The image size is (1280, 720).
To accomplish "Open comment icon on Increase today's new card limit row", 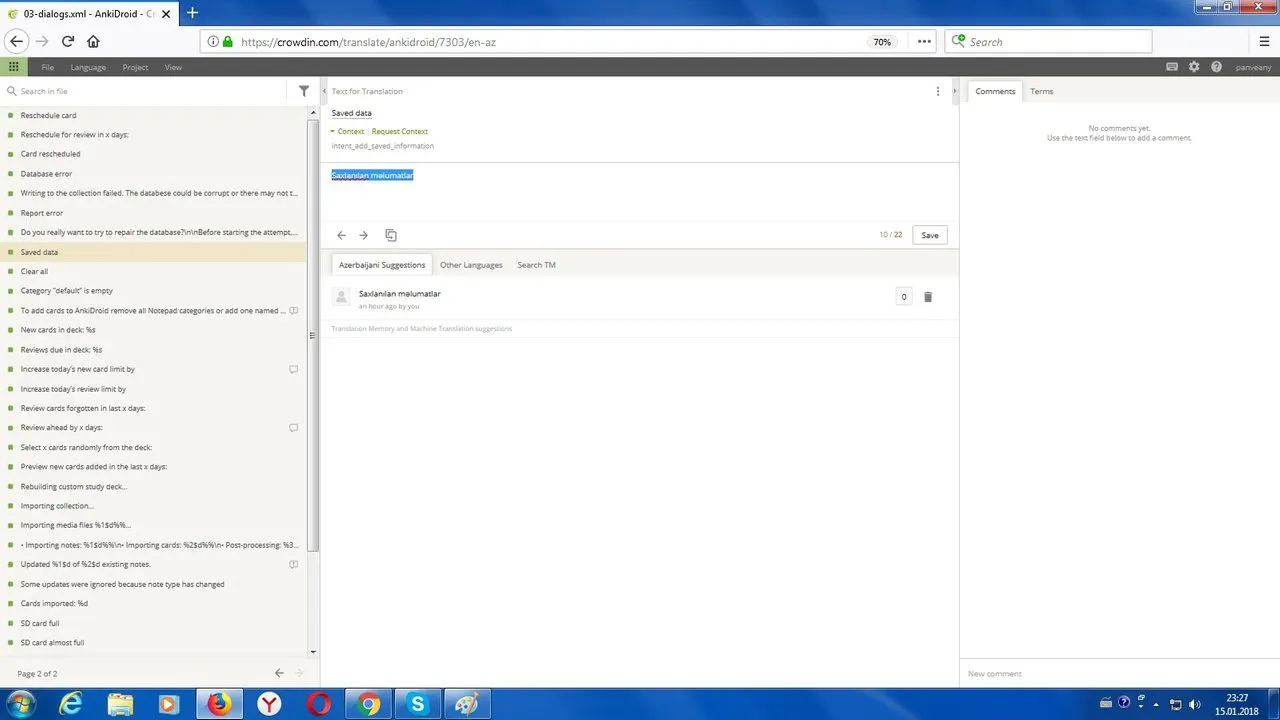I will (x=294, y=369).
